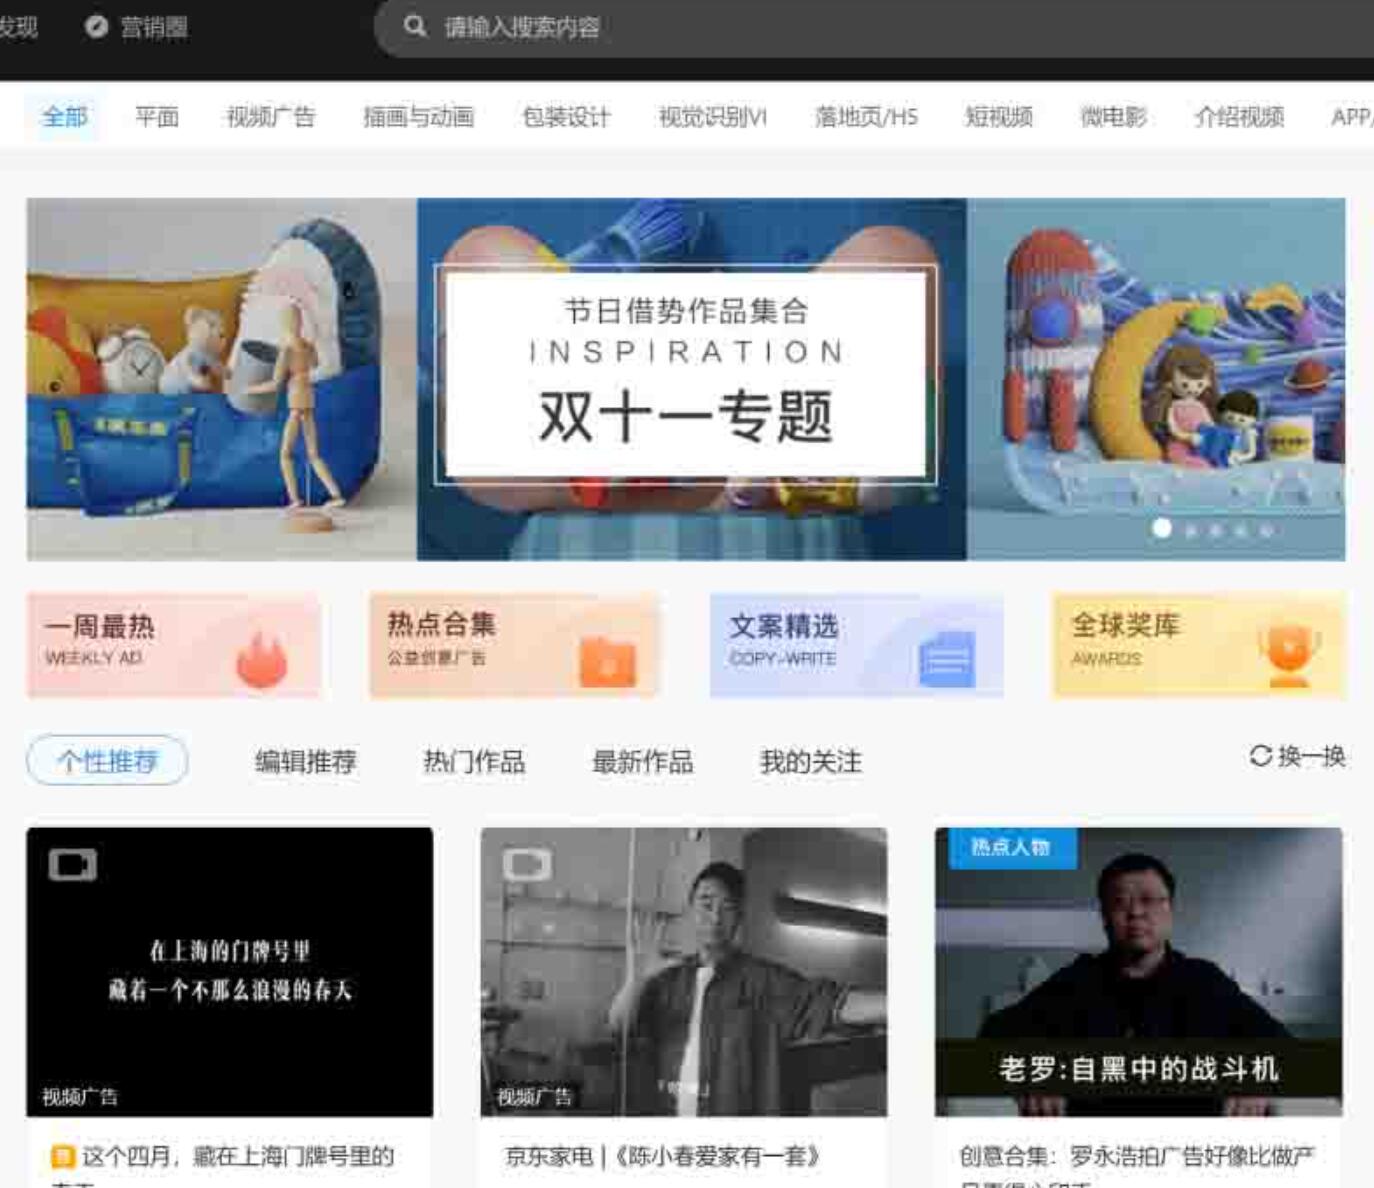Click the folder icon on 热点合集

pos(607,661)
